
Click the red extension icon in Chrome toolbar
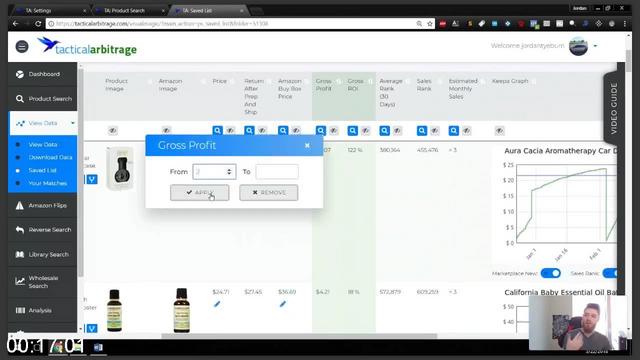[443, 24]
